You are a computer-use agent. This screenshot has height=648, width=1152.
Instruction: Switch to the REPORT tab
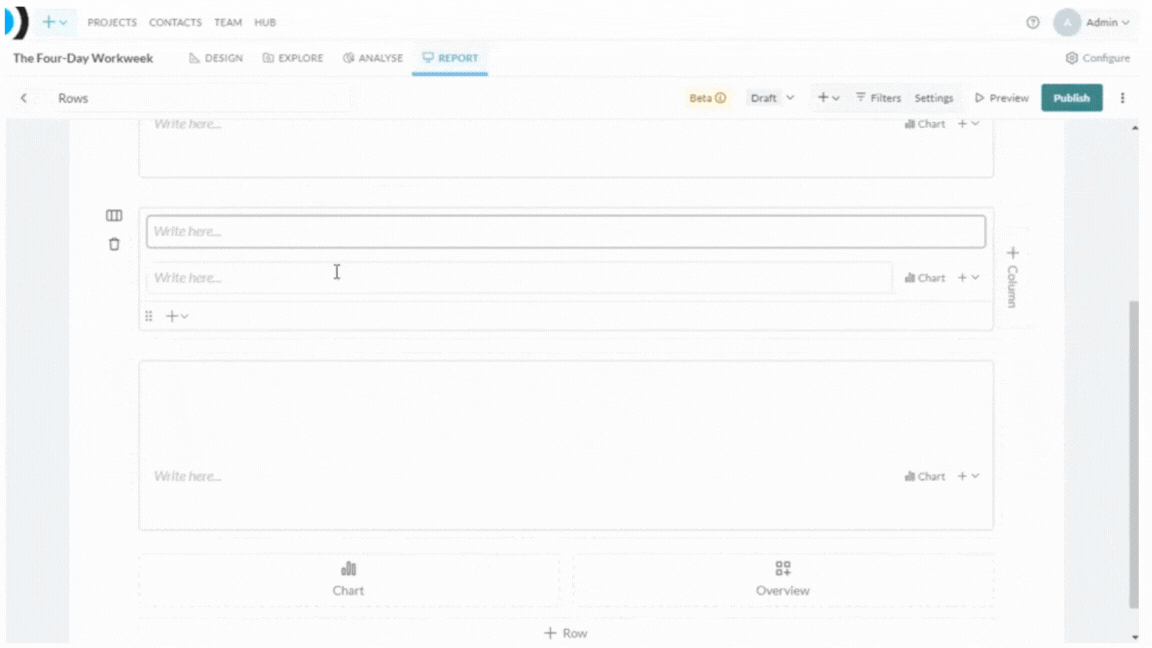click(x=450, y=58)
